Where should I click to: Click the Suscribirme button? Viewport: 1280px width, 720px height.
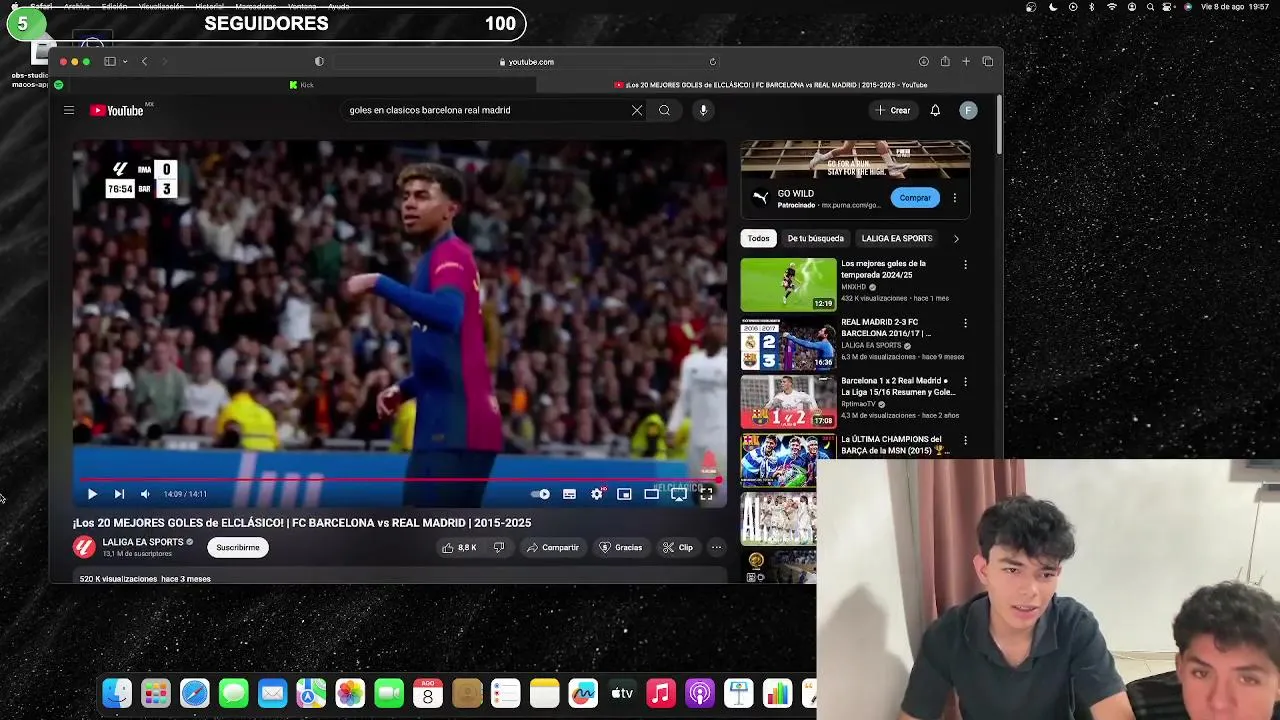point(238,547)
